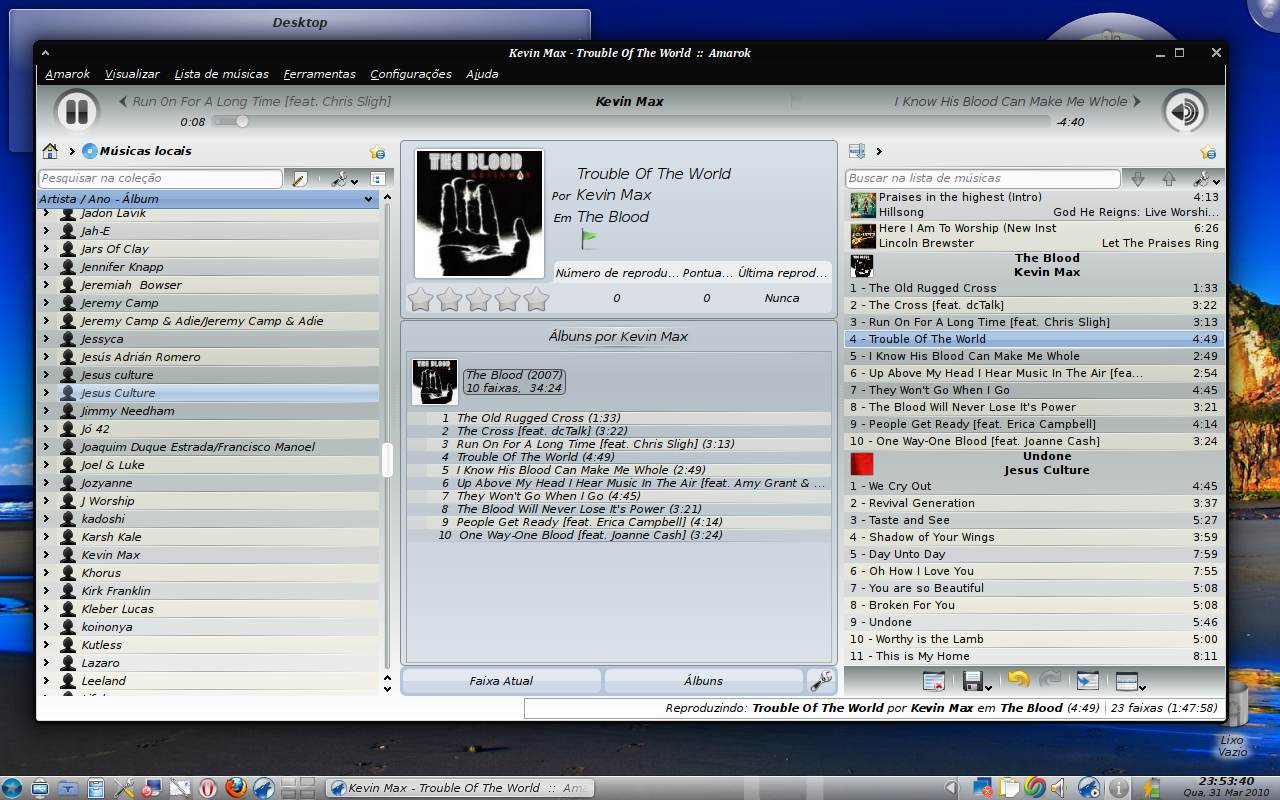The width and height of the screenshot is (1280, 800).
Task: Open Artista / Ano - Álbum sort combo
Action: (x=207, y=199)
